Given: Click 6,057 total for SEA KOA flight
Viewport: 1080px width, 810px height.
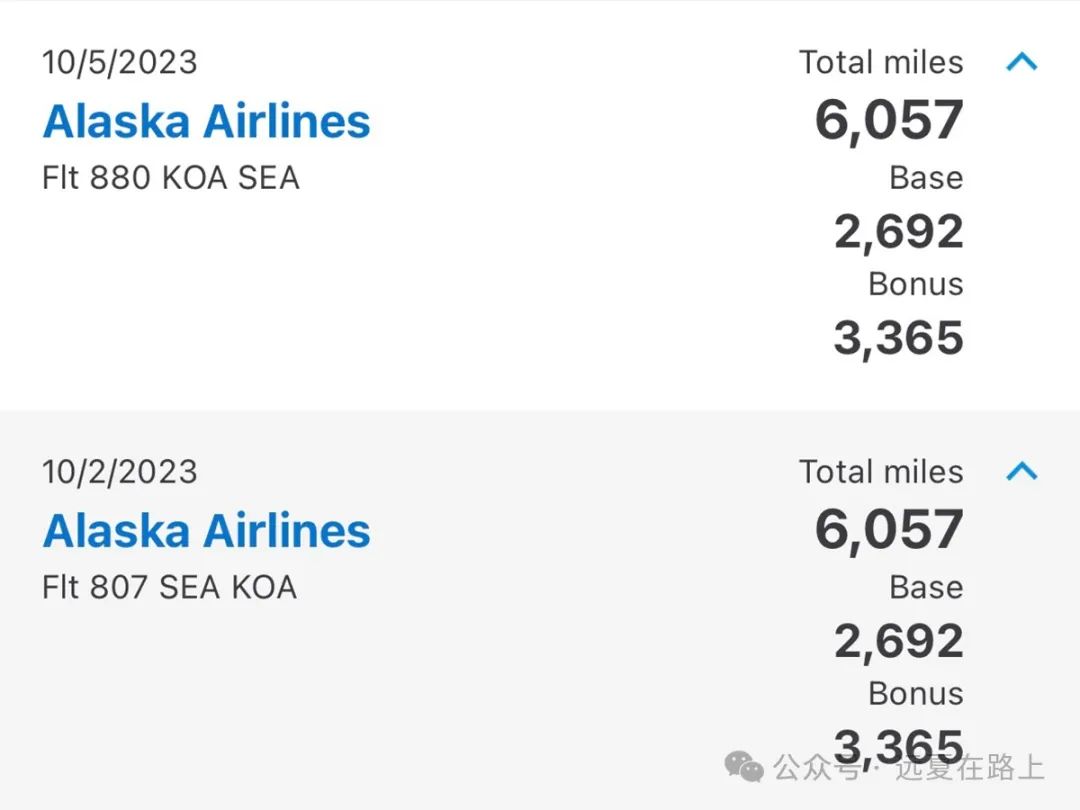Looking at the screenshot, I should (x=889, y=530).
